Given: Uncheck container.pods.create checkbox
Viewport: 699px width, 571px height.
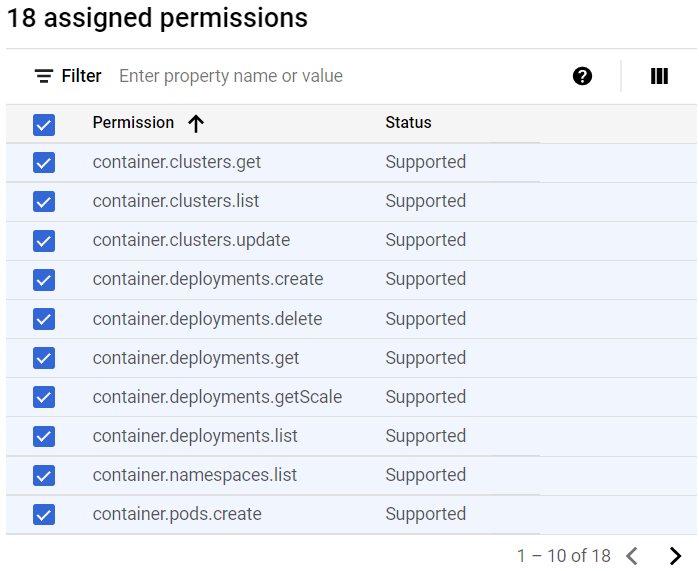Looking at the screenshot, I should 44,515.
